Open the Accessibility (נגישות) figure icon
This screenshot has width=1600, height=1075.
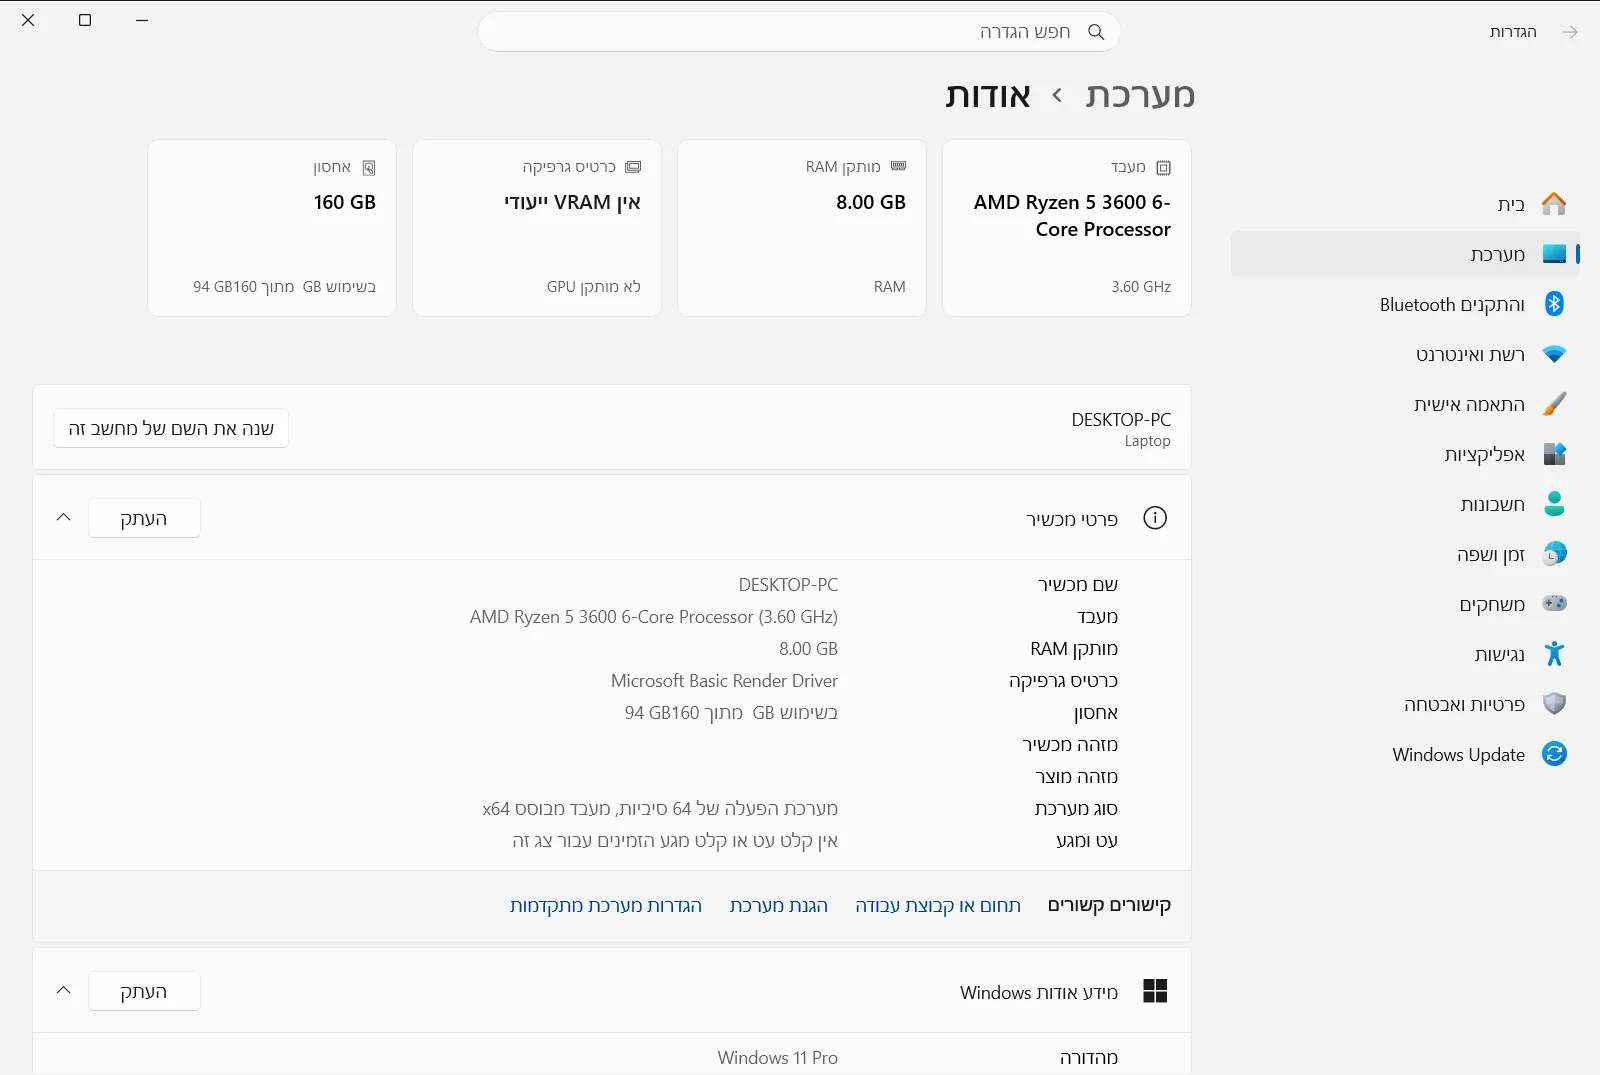1554,654
